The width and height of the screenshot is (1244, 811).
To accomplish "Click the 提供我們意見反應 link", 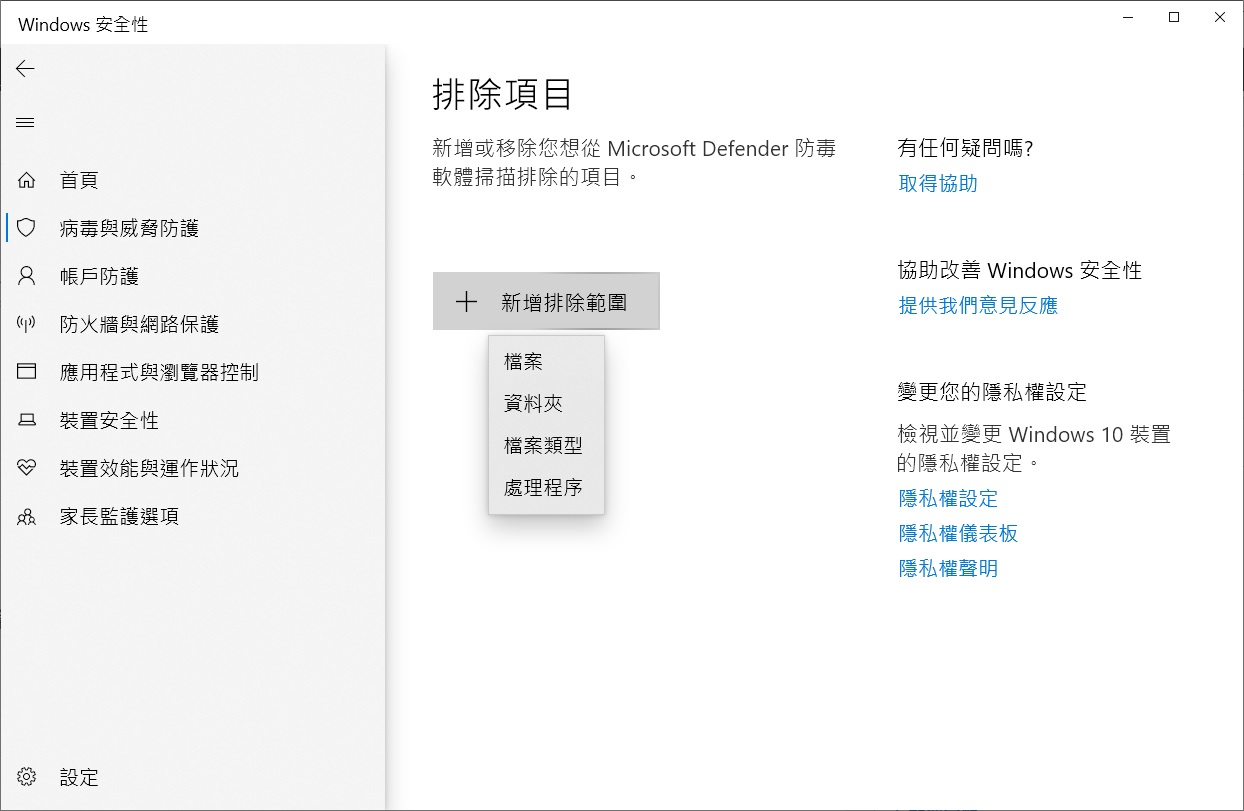I will tap(978, 306).
